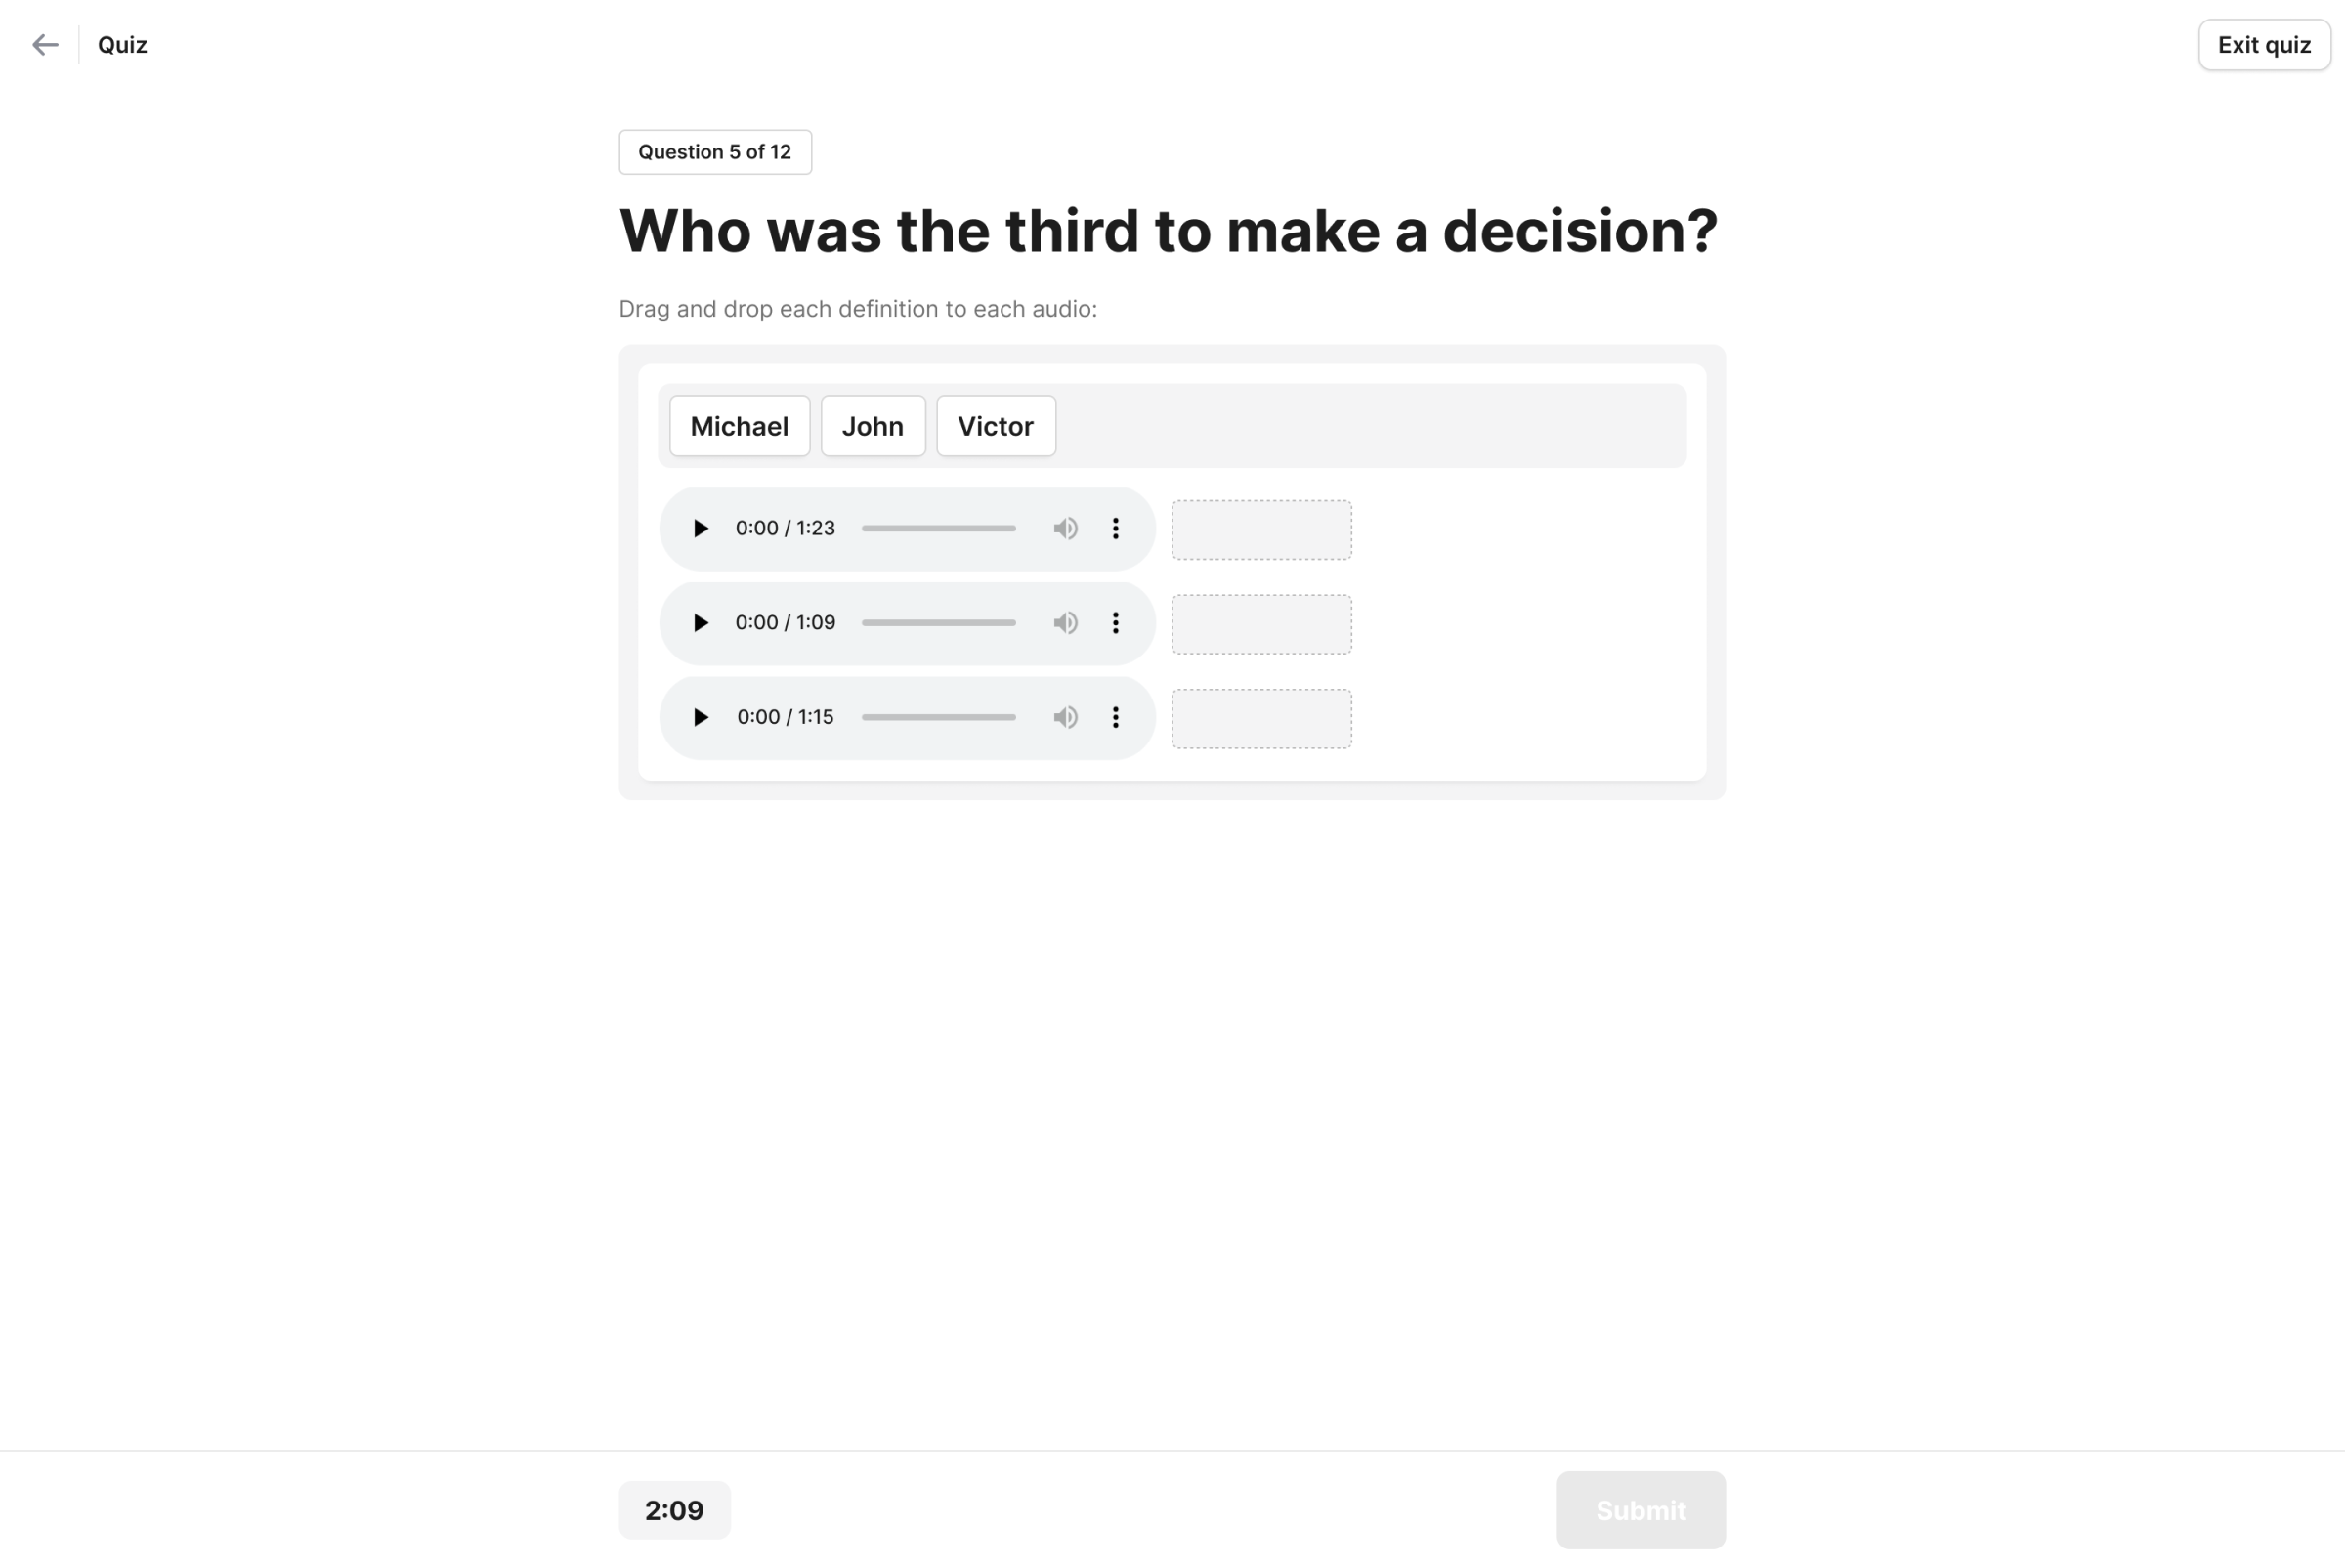
Task: Select the John answer chip
Action: [x=872, y=426]
